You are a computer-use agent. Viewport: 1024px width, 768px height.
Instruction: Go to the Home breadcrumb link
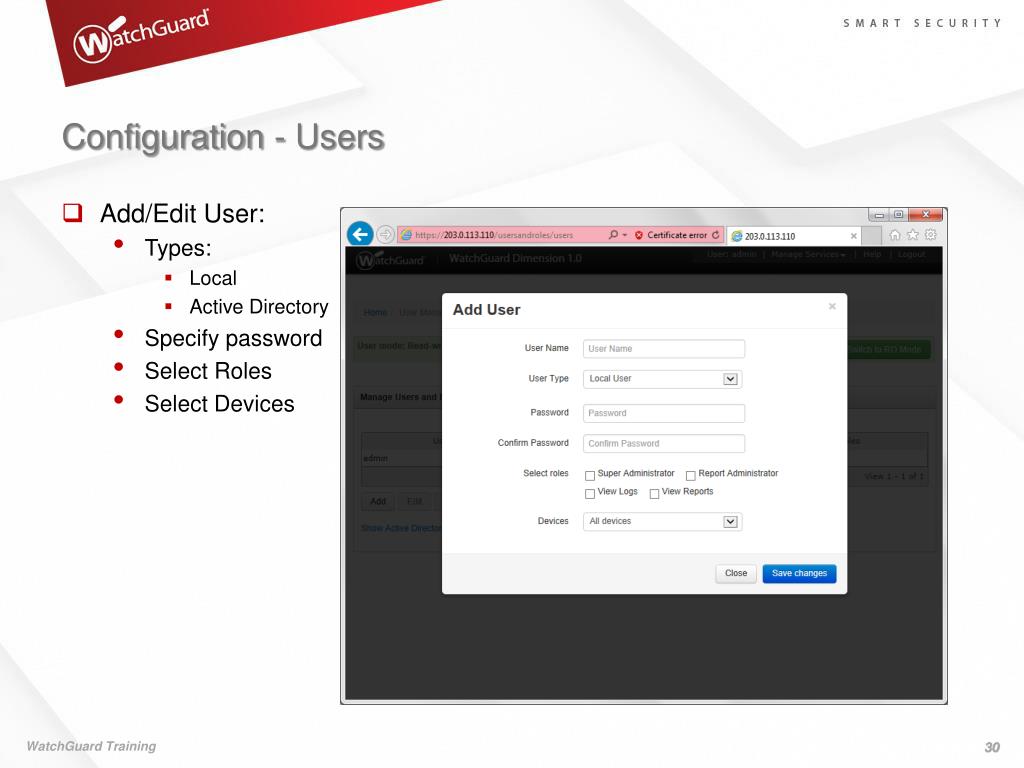coord(375,312)
